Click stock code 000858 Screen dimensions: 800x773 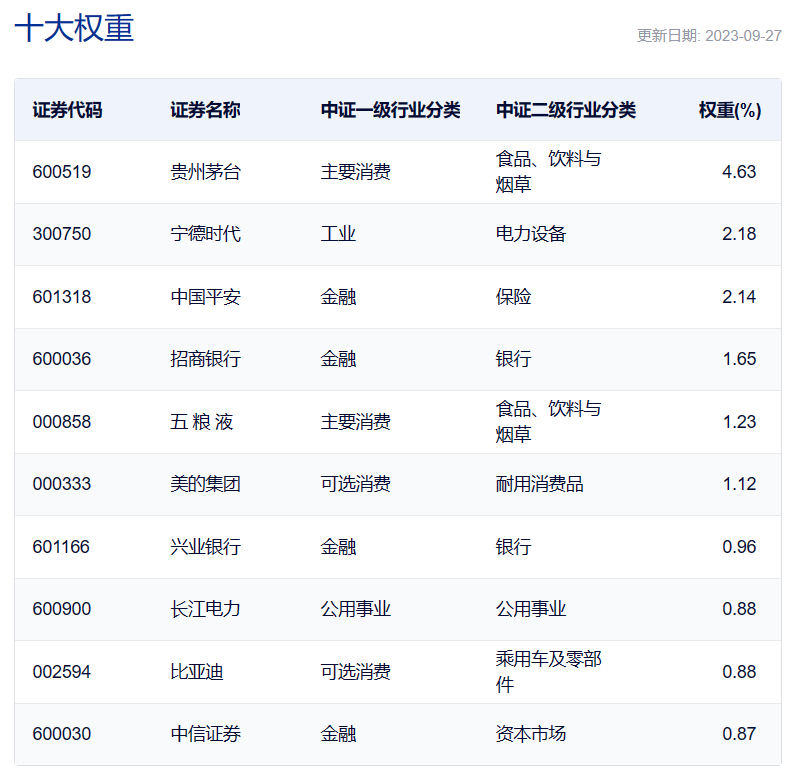61,422
